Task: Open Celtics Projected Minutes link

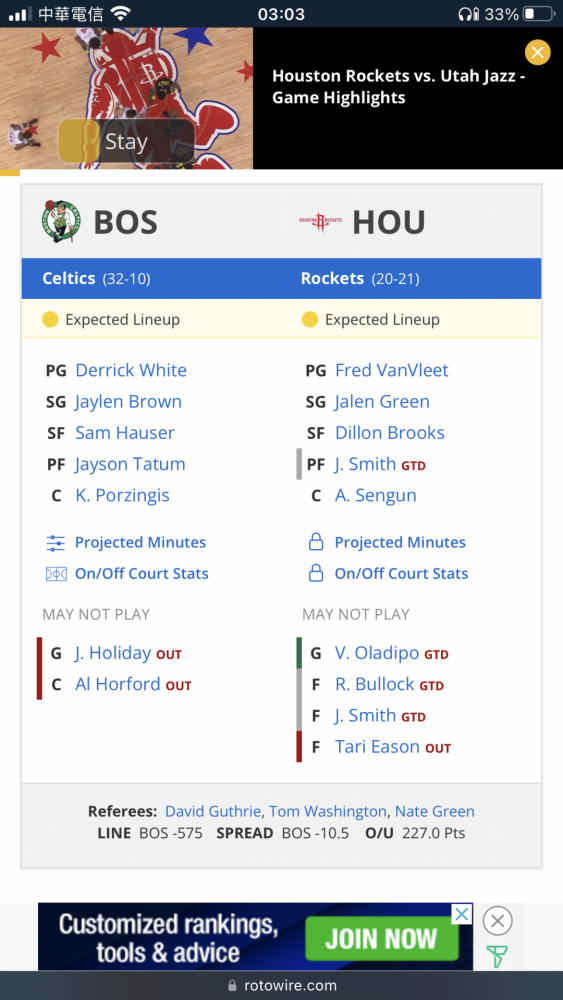Action: 140,543
